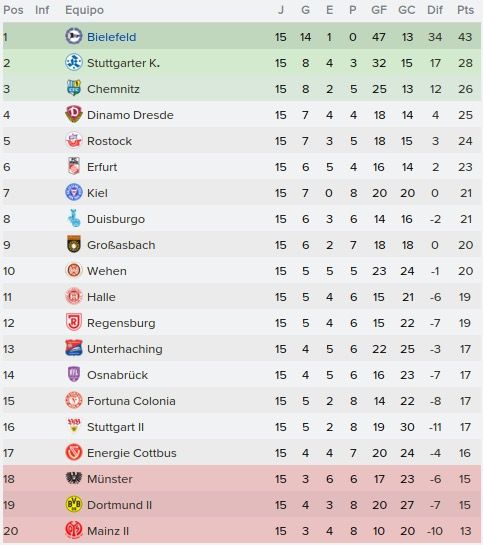The height and width of the screenshot is (545, 483).
Task: Click the Bielefeld club crest icon
Action: tap(74, 36)
